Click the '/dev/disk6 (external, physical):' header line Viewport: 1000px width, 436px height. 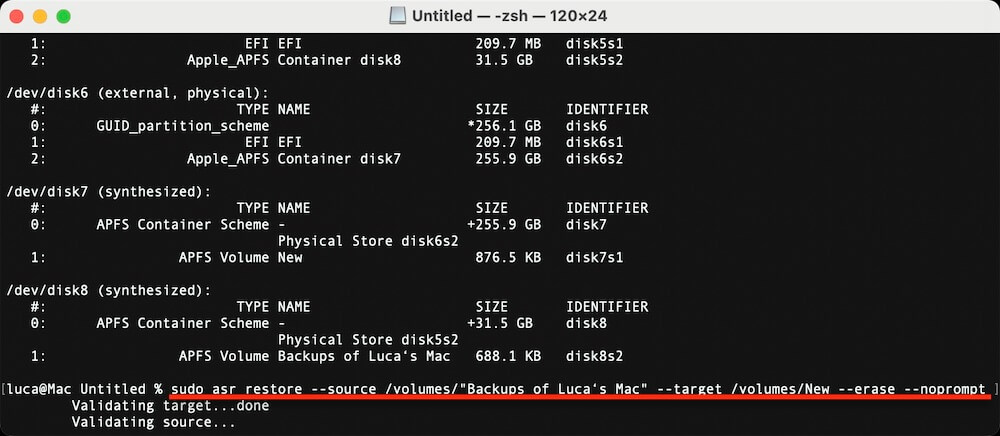click(x=138, y=93)
